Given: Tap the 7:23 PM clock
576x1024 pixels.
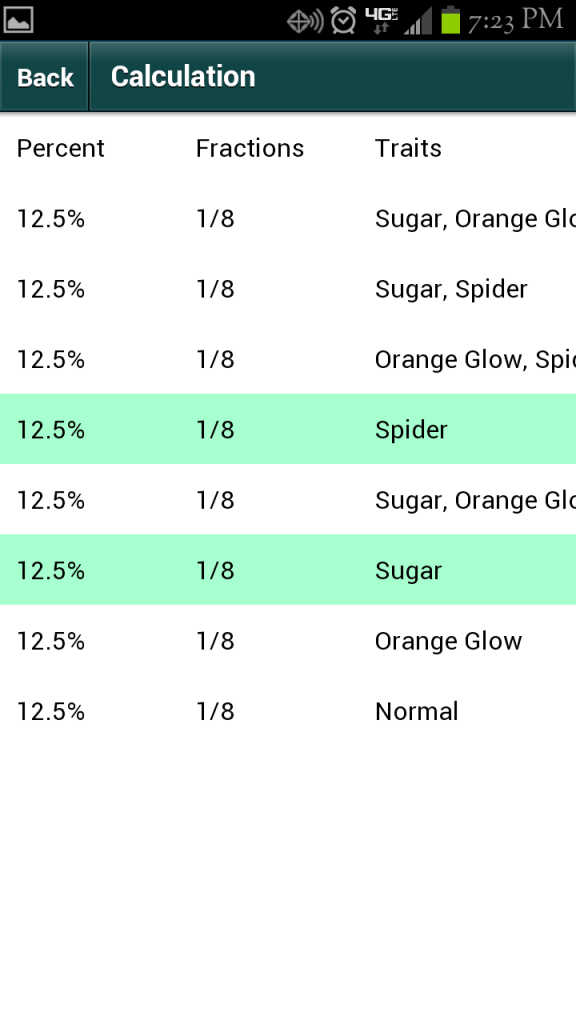Looking at the screenshot, I should click(515, 20).
